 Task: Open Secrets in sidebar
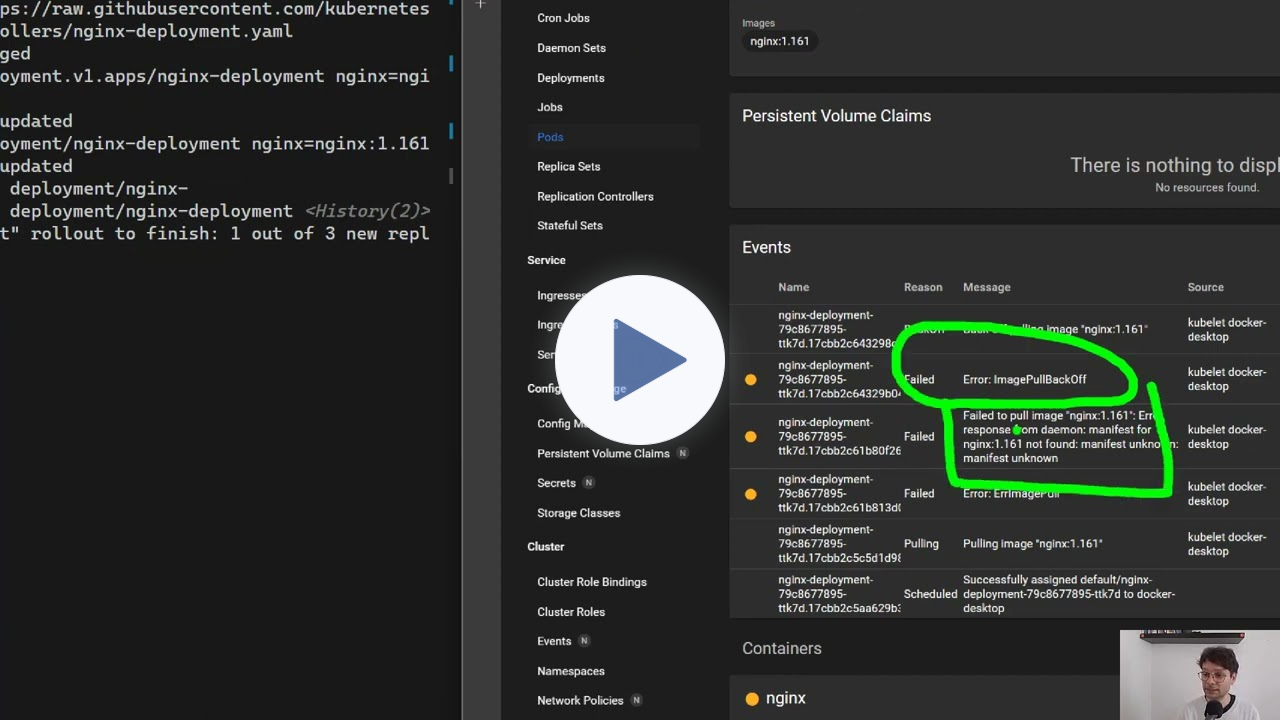coord(556,483)
